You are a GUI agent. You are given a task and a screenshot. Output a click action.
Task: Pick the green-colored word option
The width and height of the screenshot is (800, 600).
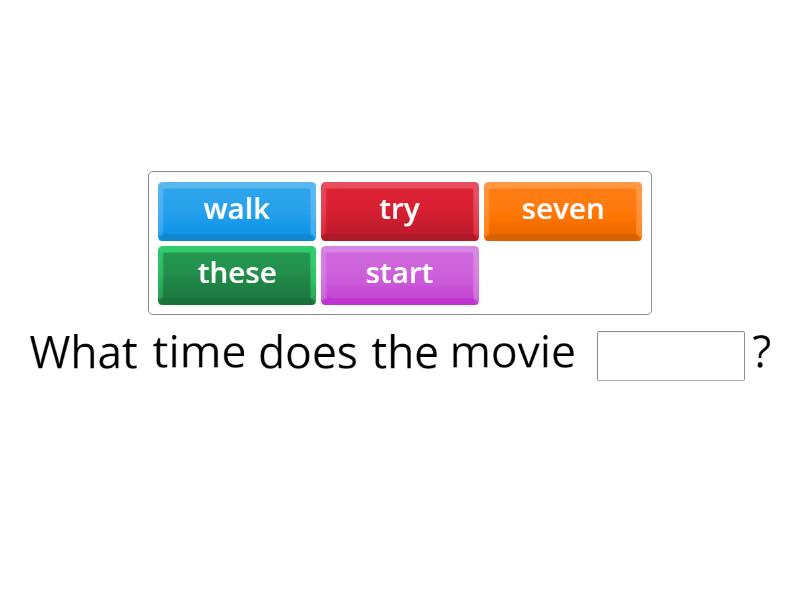point(236,274)
